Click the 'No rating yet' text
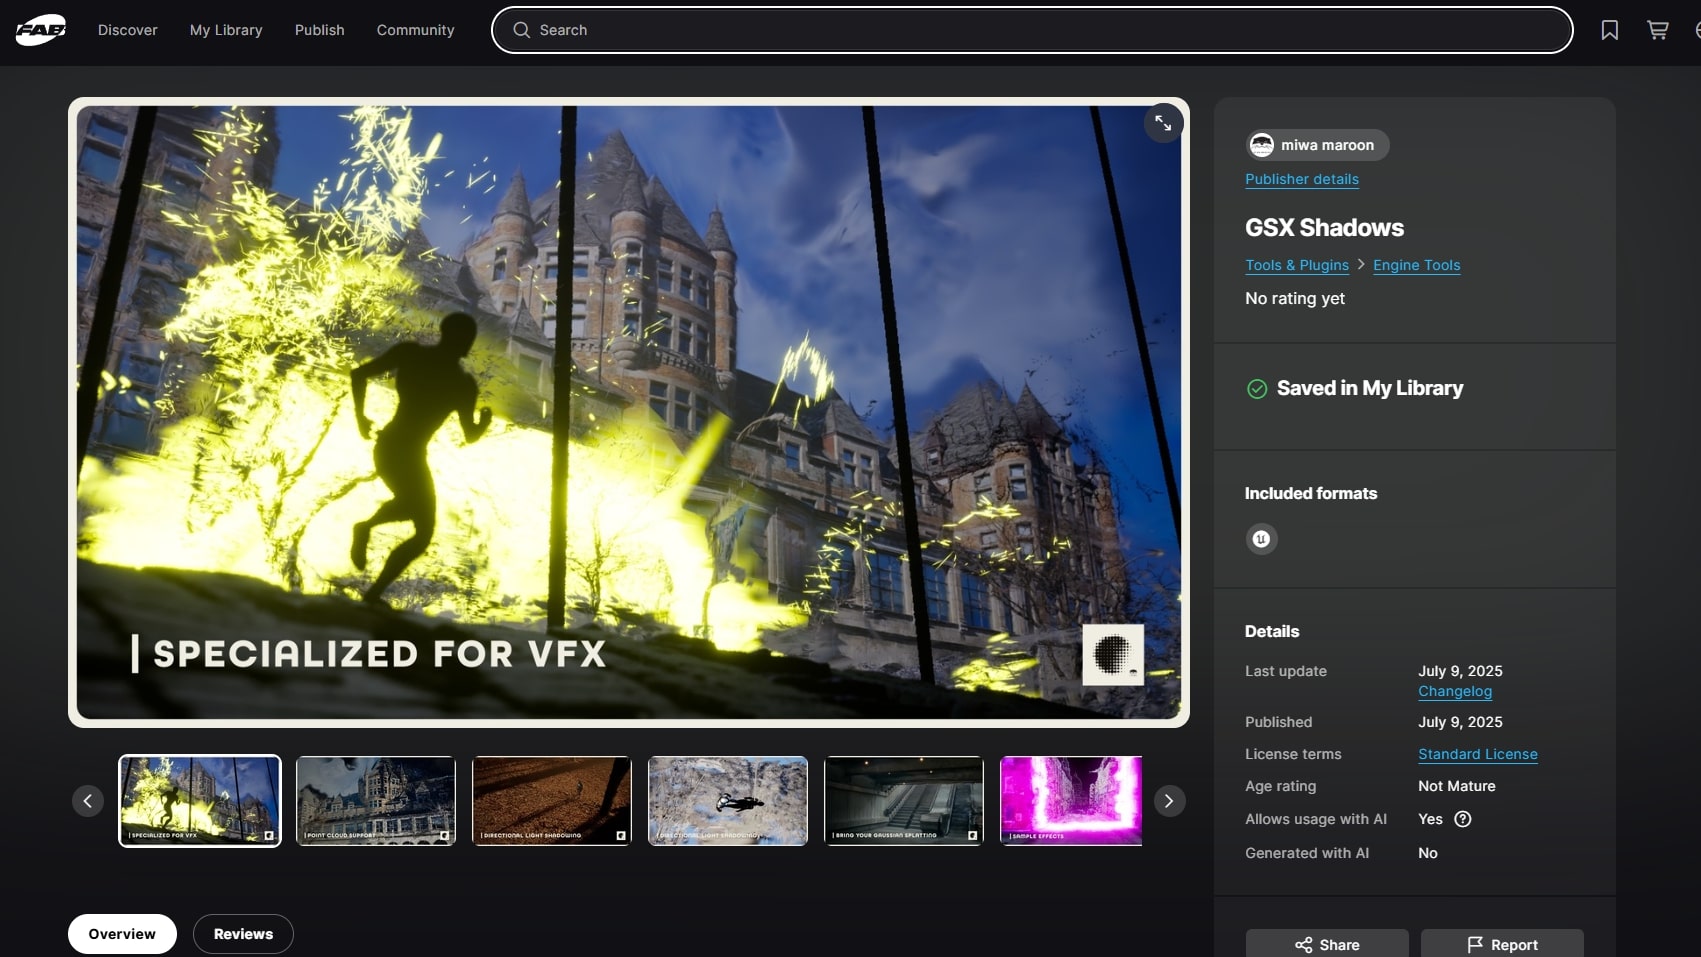 coord(1295,298)
